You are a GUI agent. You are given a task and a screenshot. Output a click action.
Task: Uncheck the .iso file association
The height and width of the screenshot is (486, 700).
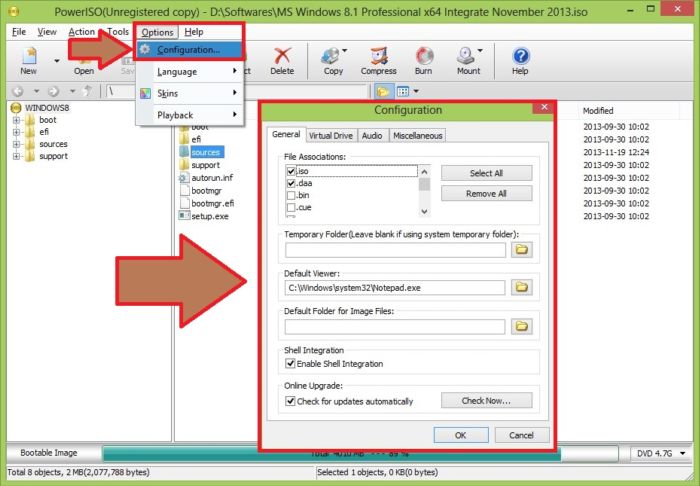pyautogui.click(x=291, y=171)
